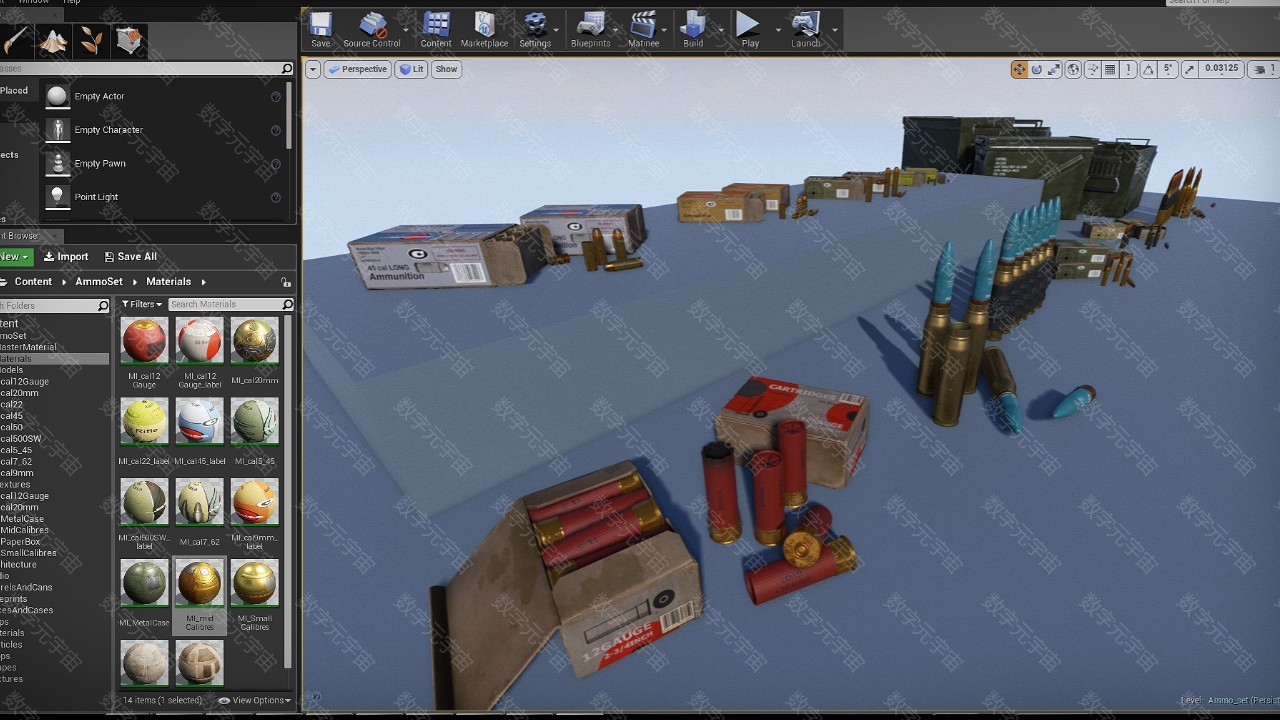Open the Matinee dropdown arrow
The image size is (1280, 720).
(665, 29)
